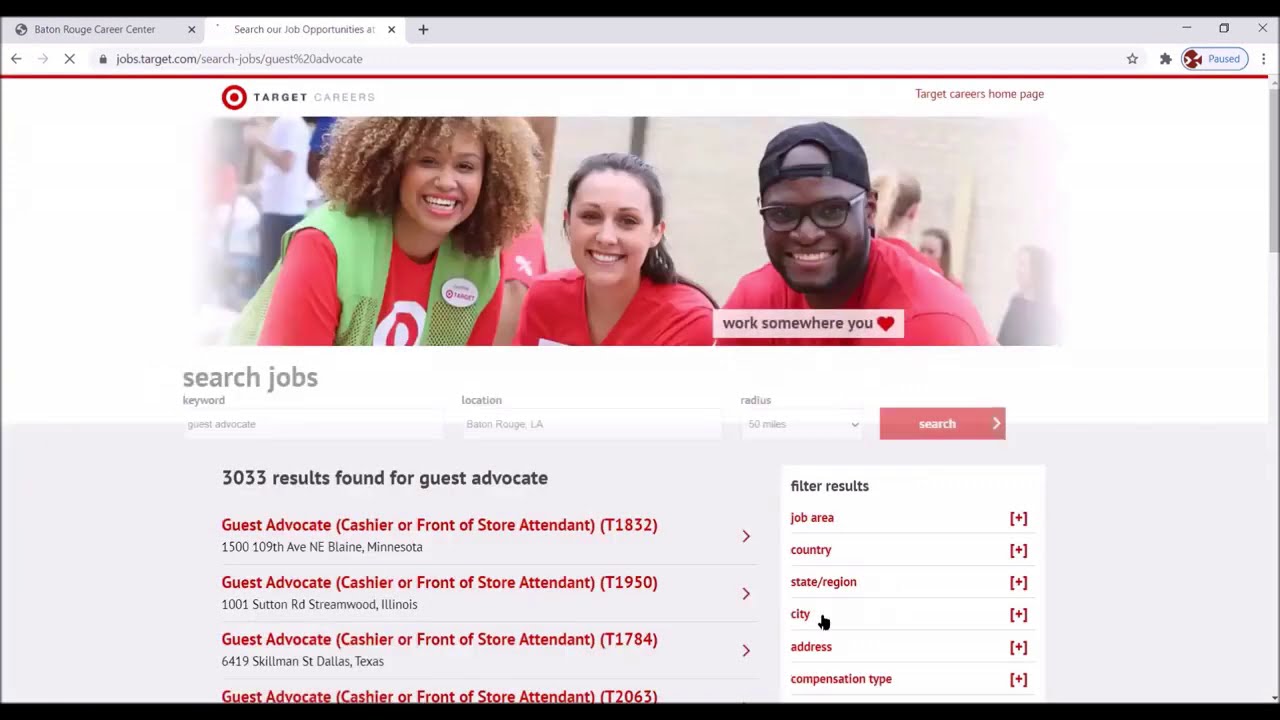Click the state/region filter label
This screenshot has width=1280, height=720.
[823, 582]
